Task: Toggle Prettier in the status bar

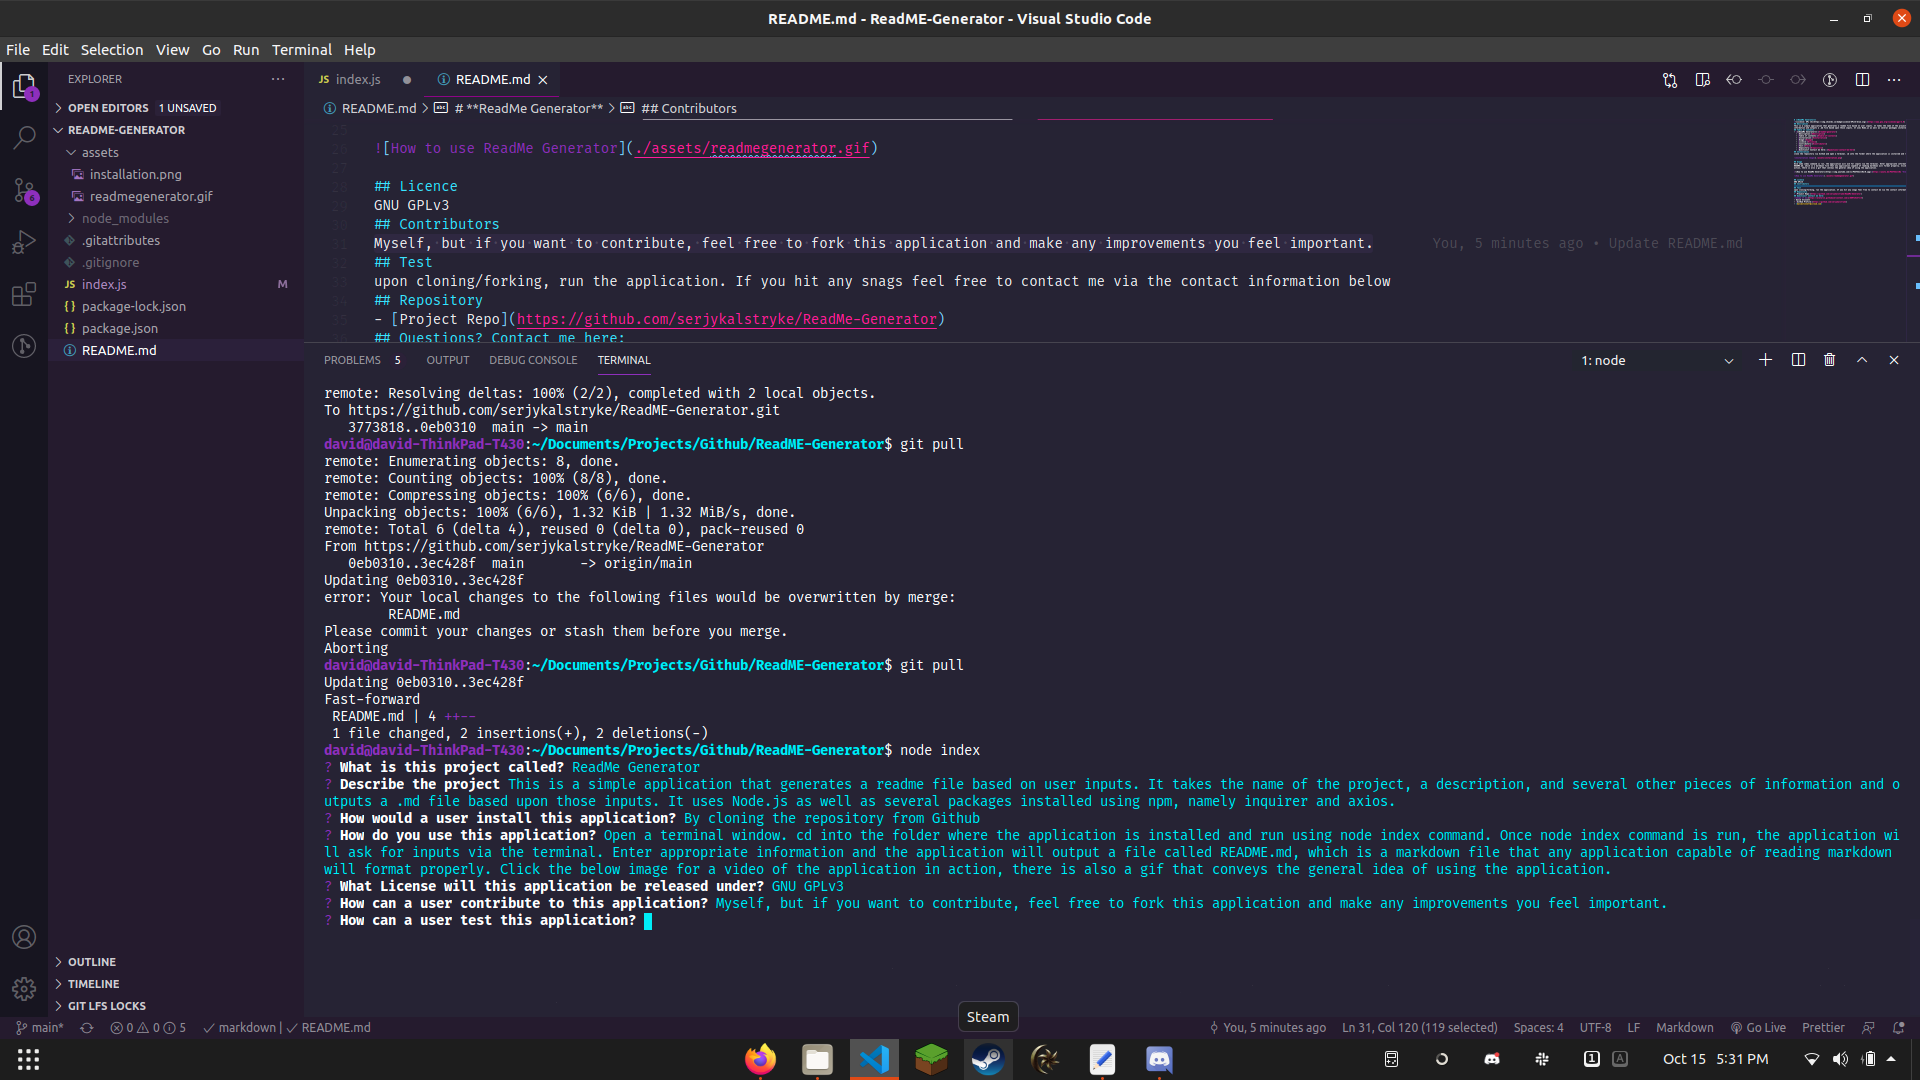Action: (1822, 1027)
